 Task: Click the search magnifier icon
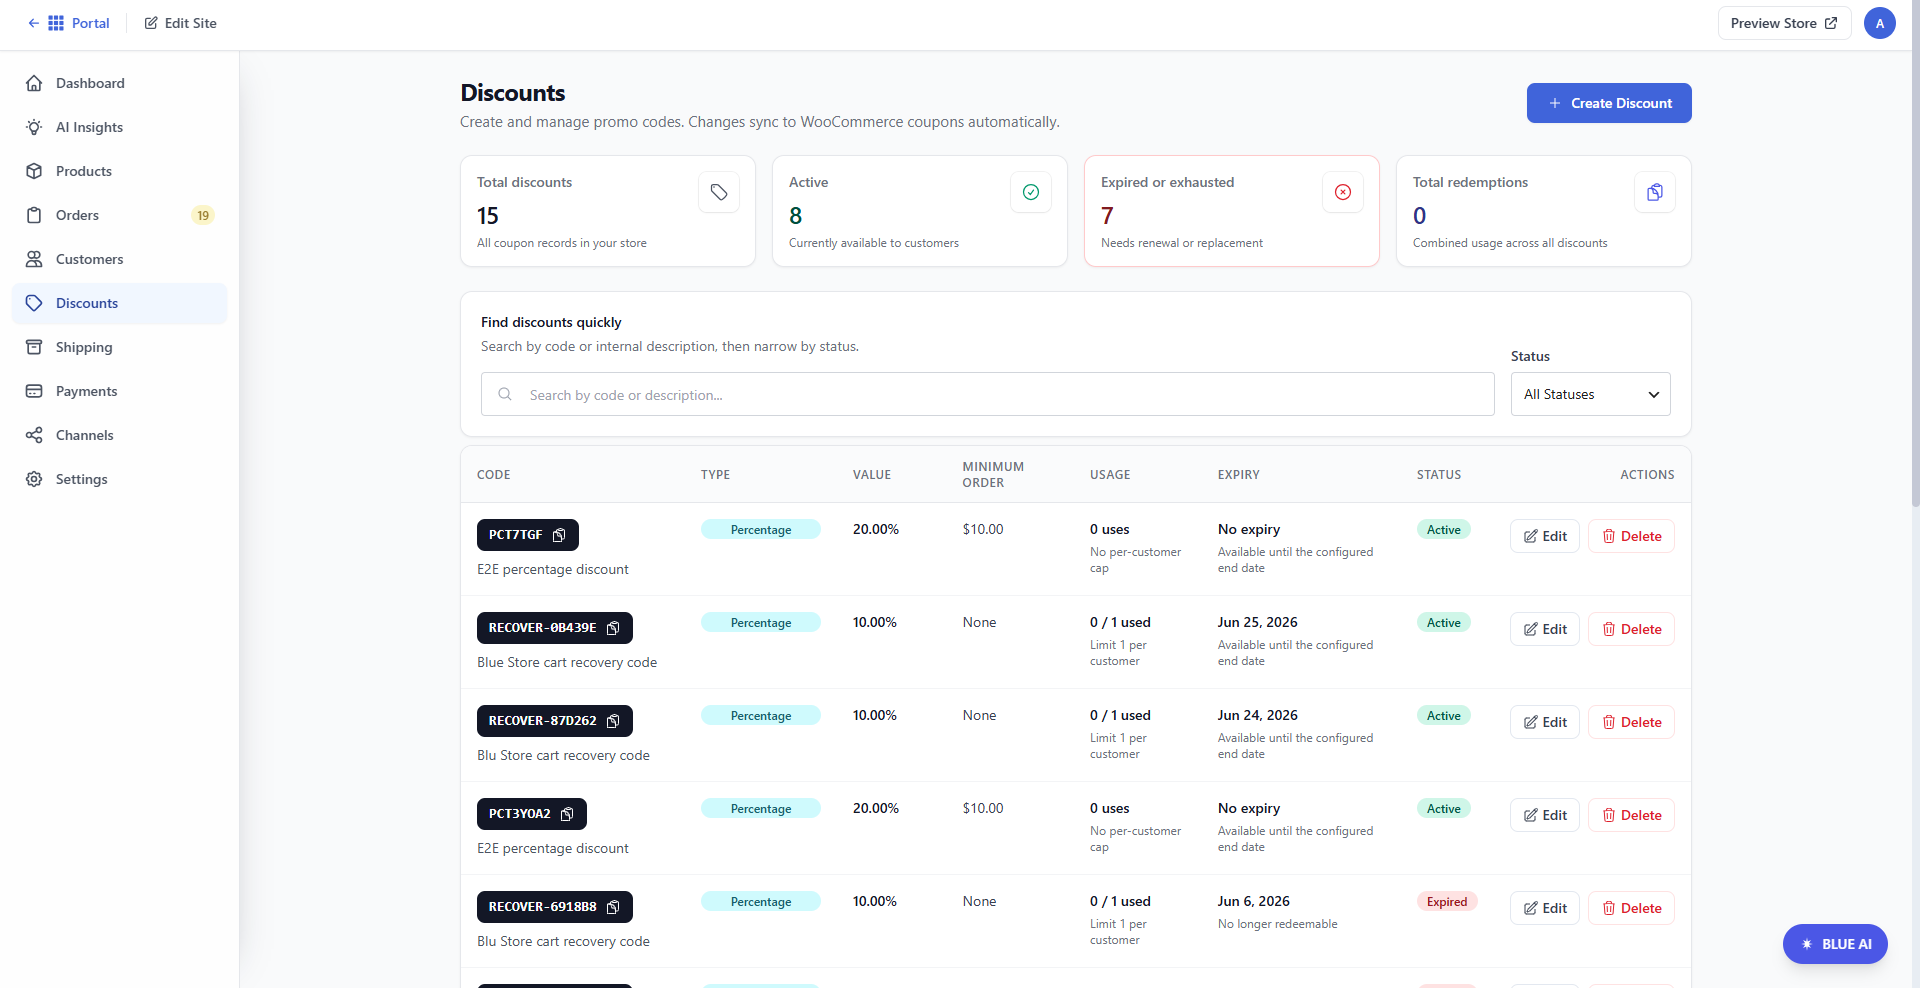(505, 394)
